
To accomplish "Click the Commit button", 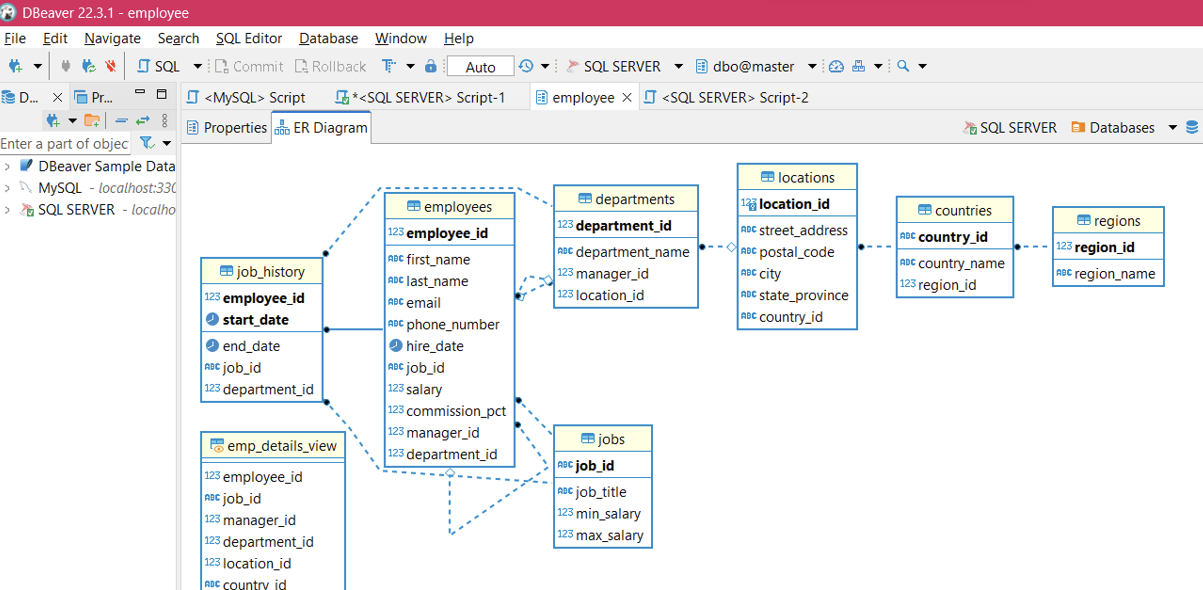I will (249, 67).
